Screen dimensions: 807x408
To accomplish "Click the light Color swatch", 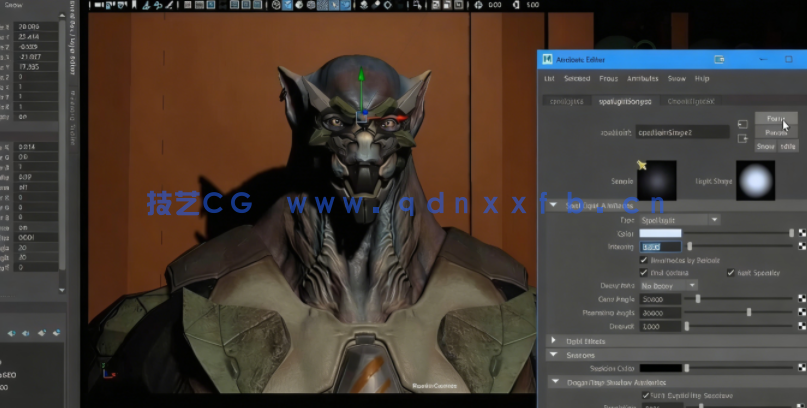I will (660, 233).
